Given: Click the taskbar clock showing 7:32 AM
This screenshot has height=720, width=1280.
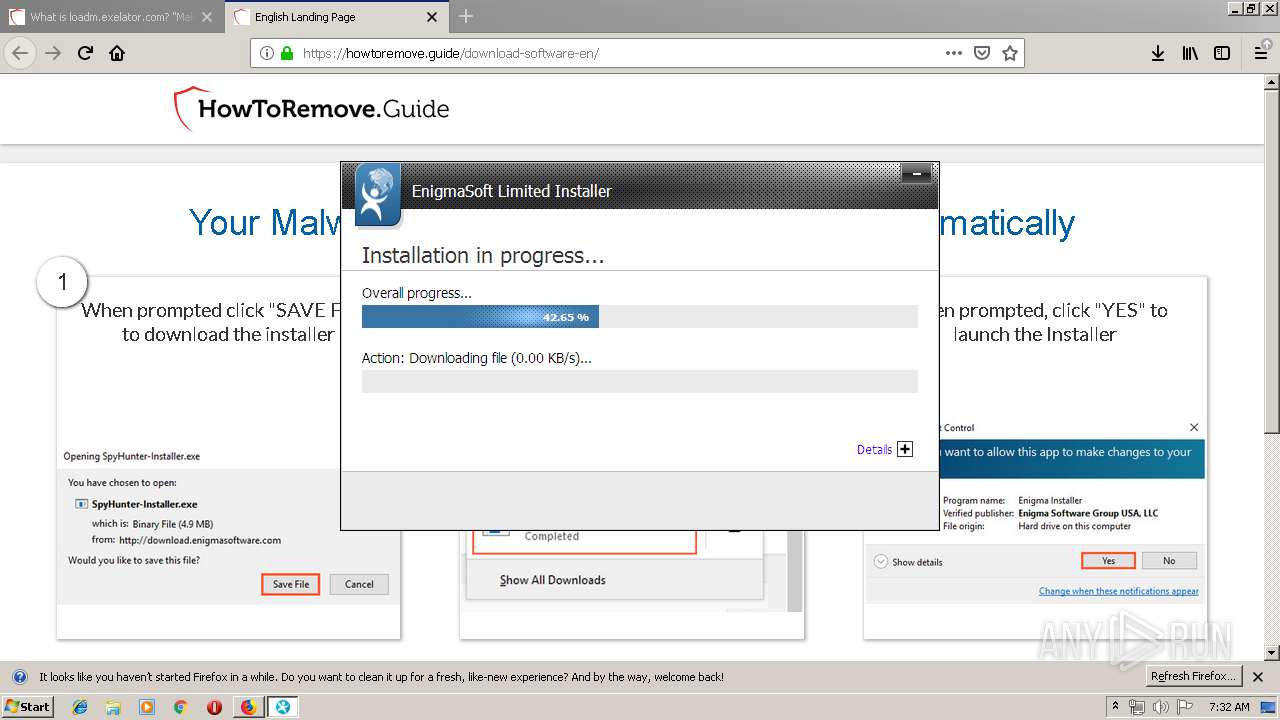Looking at the screenshot, I should (x=1228, y=707).
